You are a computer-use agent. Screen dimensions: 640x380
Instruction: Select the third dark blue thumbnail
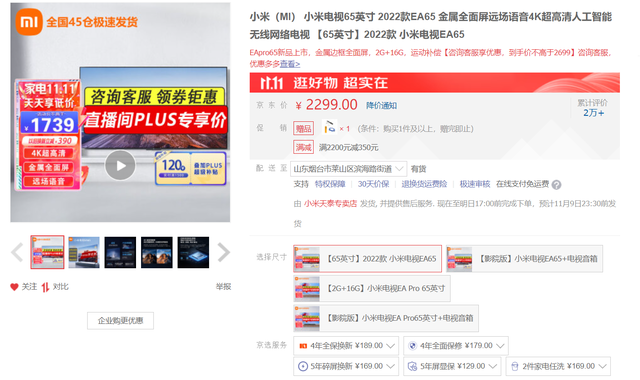pos(120,252)
